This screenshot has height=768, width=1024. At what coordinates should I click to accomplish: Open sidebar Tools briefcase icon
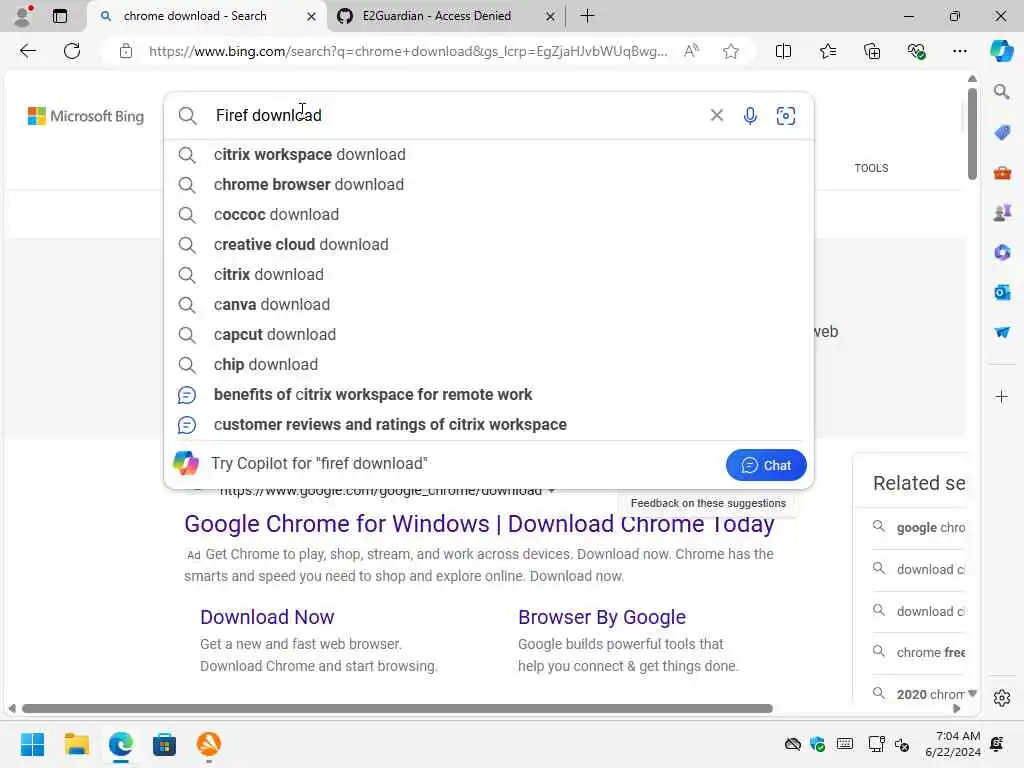point(1002,173)
